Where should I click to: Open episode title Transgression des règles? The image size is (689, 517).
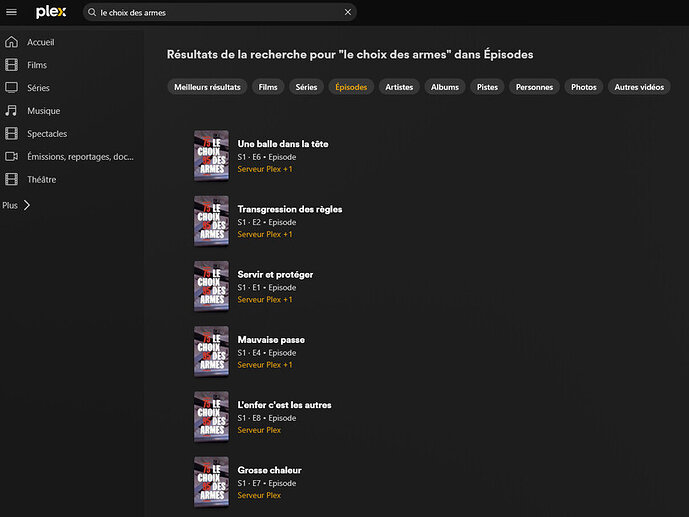pos(290,209)
